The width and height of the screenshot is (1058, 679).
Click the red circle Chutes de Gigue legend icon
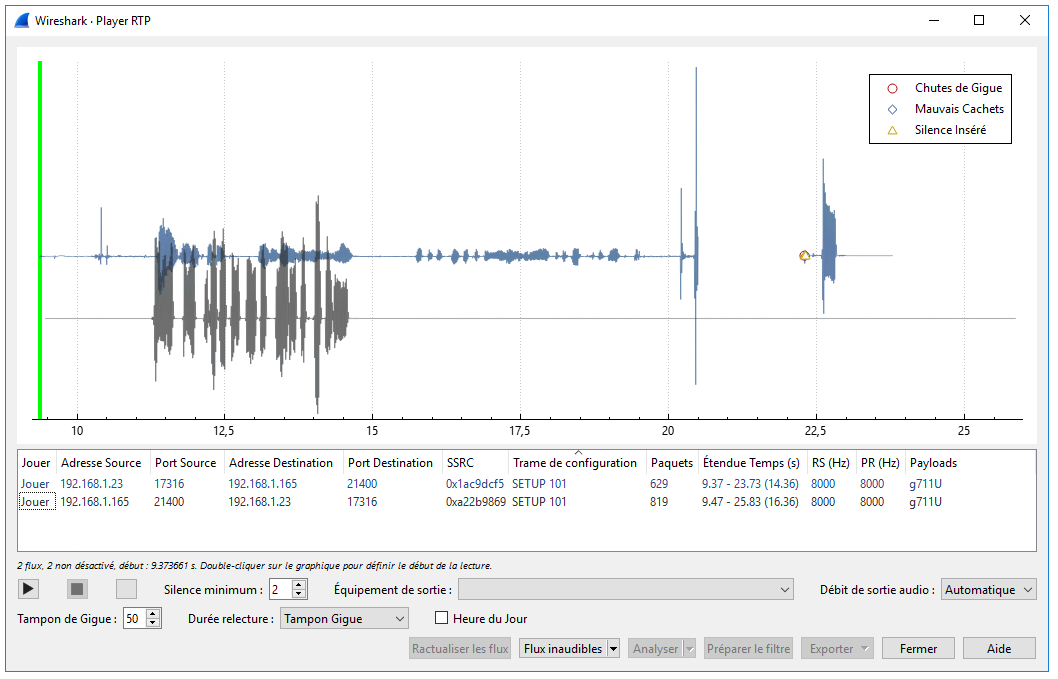(893, 88)
